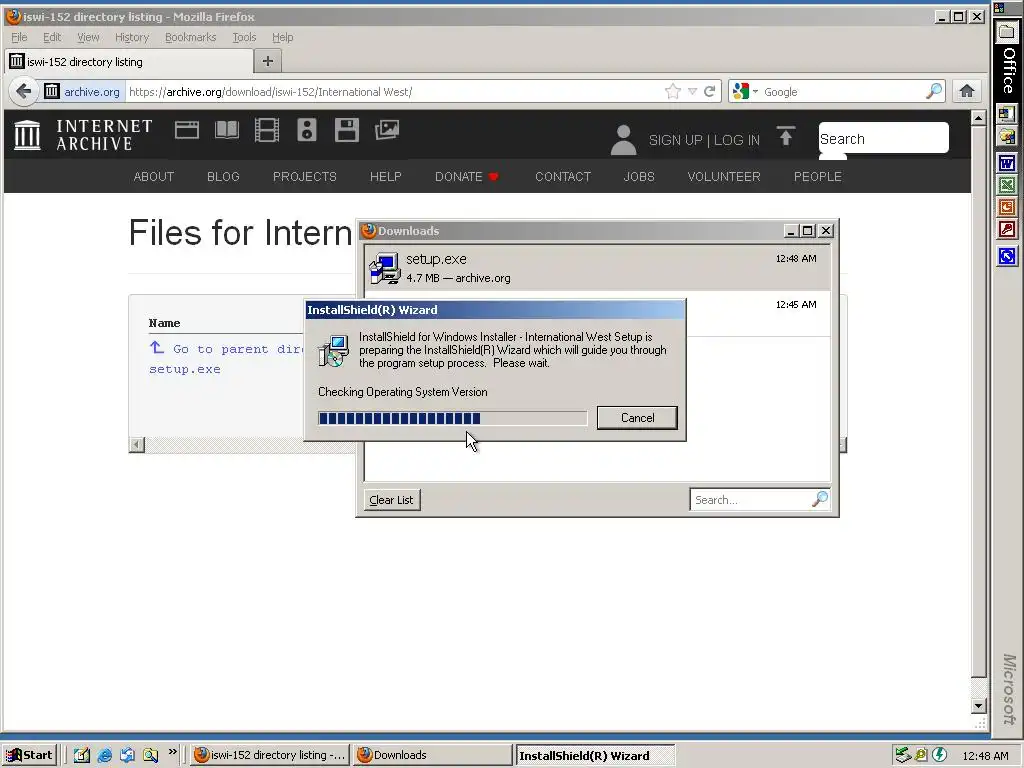1024x768 pixels.
Task: Click Go to parent directory link
Action: [x=226, y=349]
